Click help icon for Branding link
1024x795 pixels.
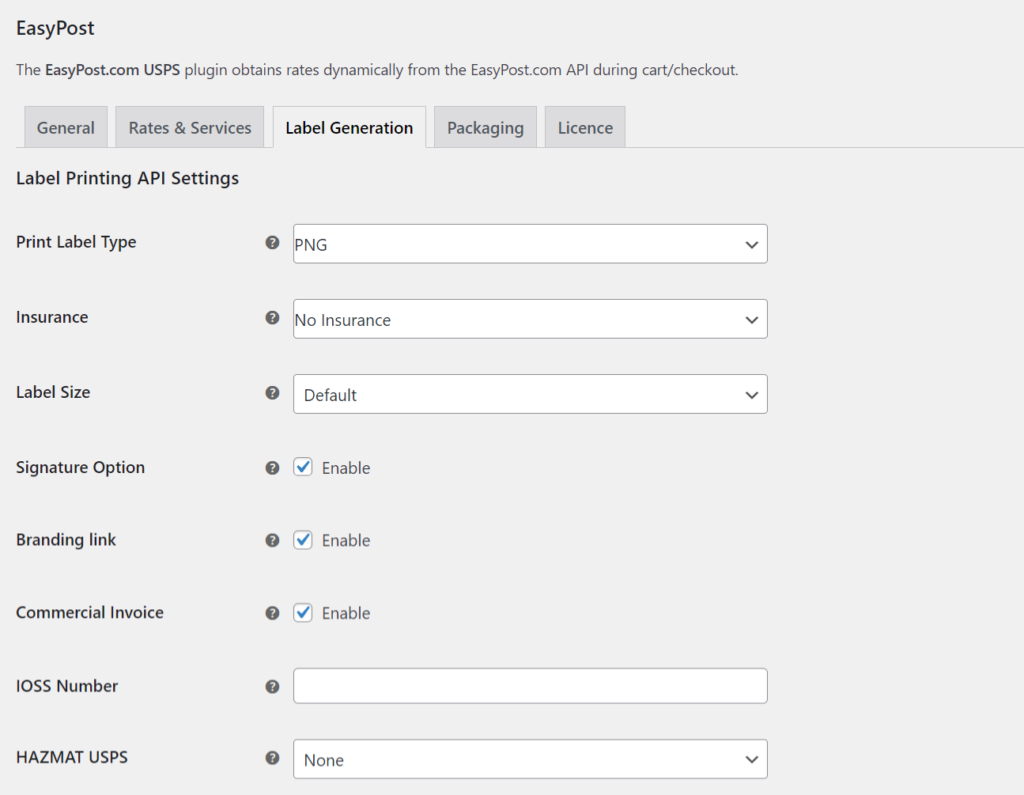click(272, 540)
